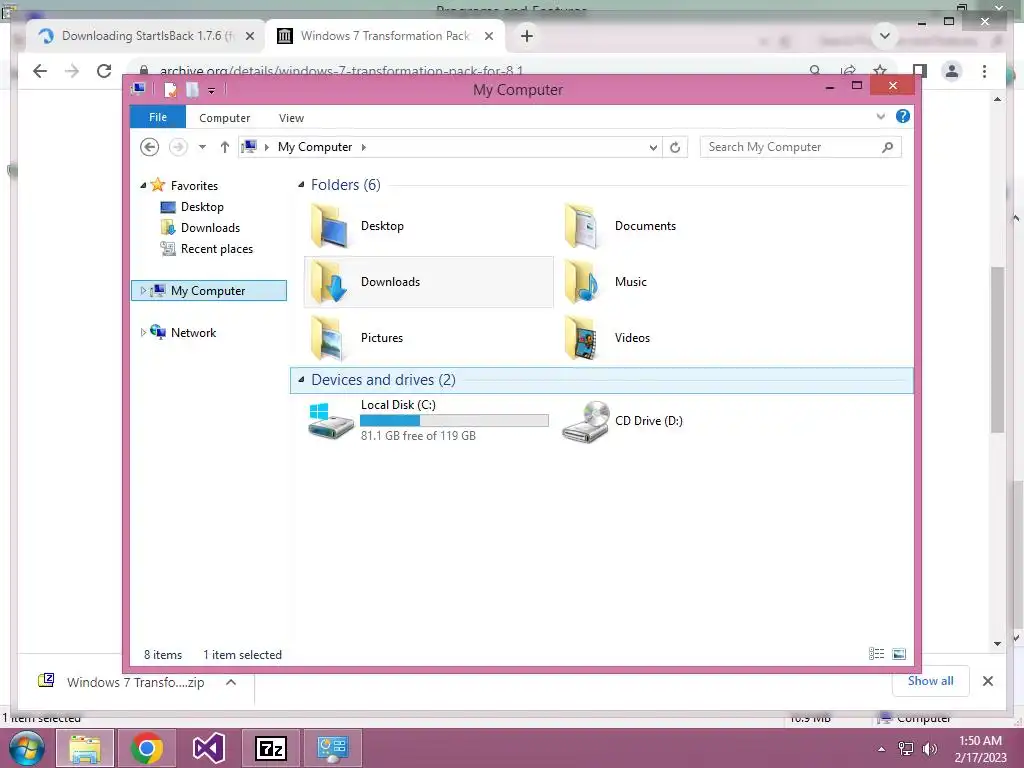The width and height of the screenshot is (1024, 768).
Task: Open the Documents folder icon
Action: coord(581,226)
